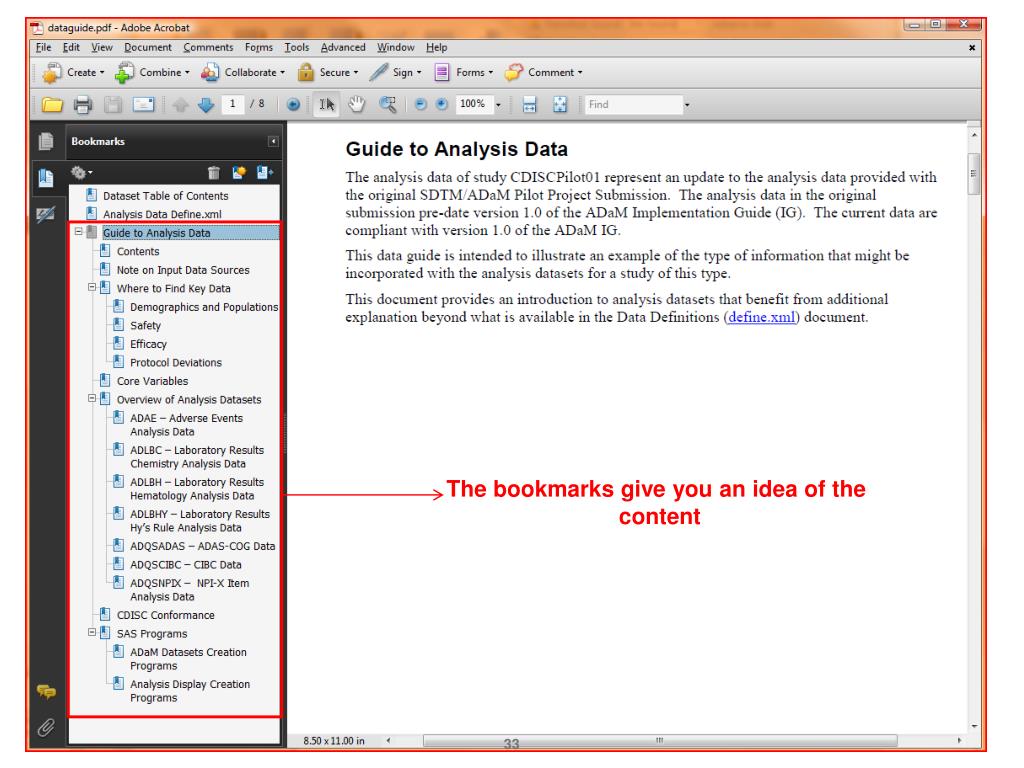The width and height of the screenshot is (1024, 768).
Task: Click the Forms toolbar icon
Action: click(442, 72)
